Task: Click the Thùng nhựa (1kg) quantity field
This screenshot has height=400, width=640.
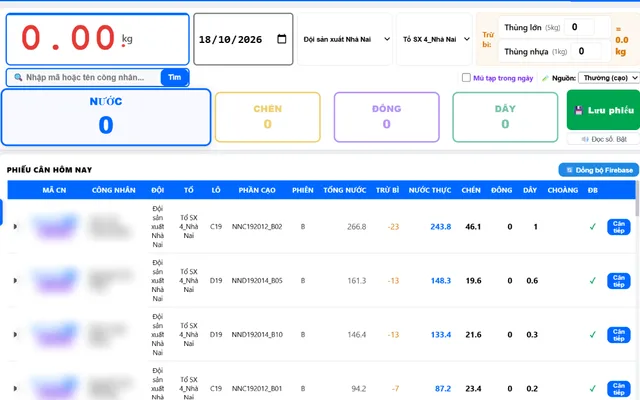Action: coord(586,51)
